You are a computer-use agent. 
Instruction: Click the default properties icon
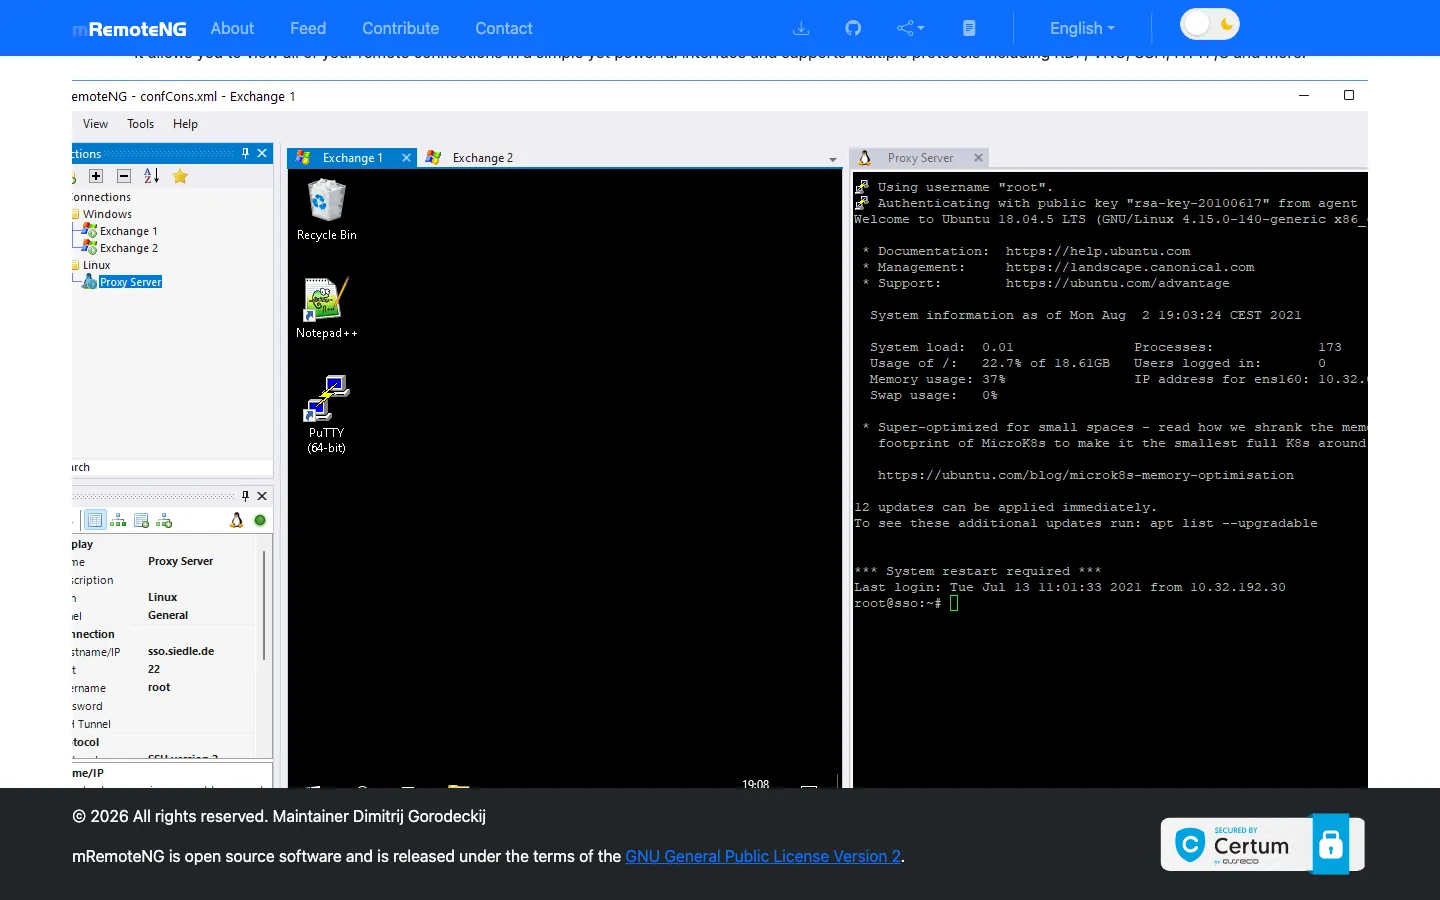click(141, 520)
